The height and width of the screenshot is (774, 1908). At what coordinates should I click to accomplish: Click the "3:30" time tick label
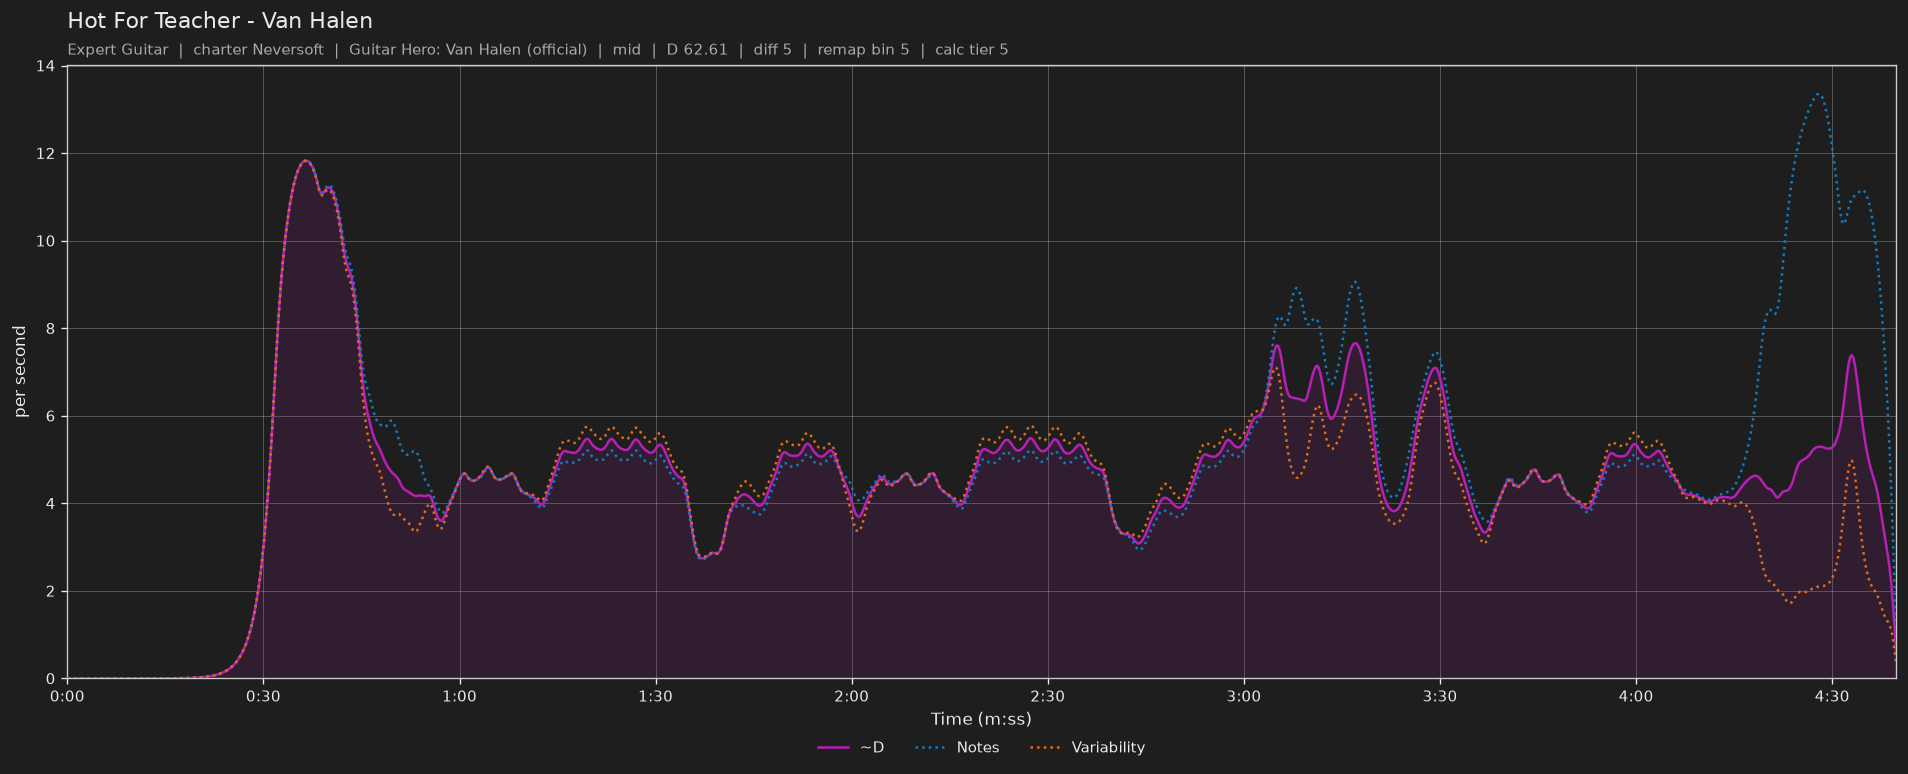1440,697
